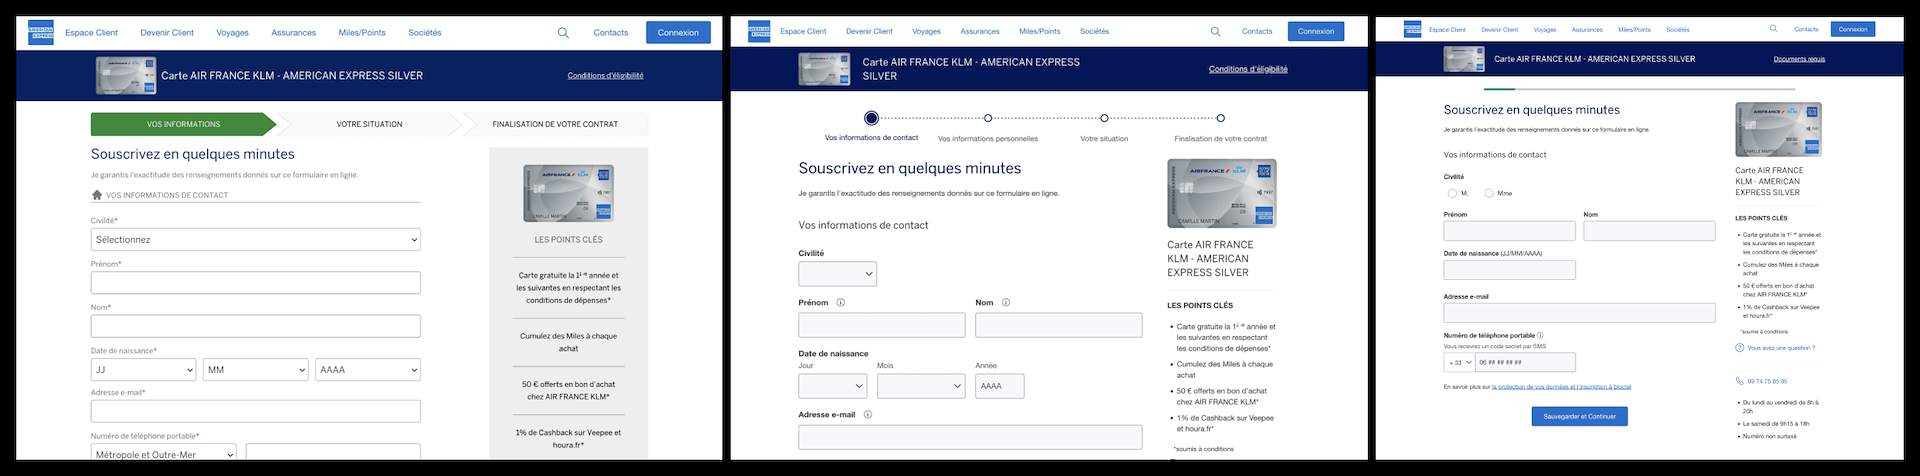
Task: Click the JJ/MM/AAAA birth date field
Action: coord(1509,270)
